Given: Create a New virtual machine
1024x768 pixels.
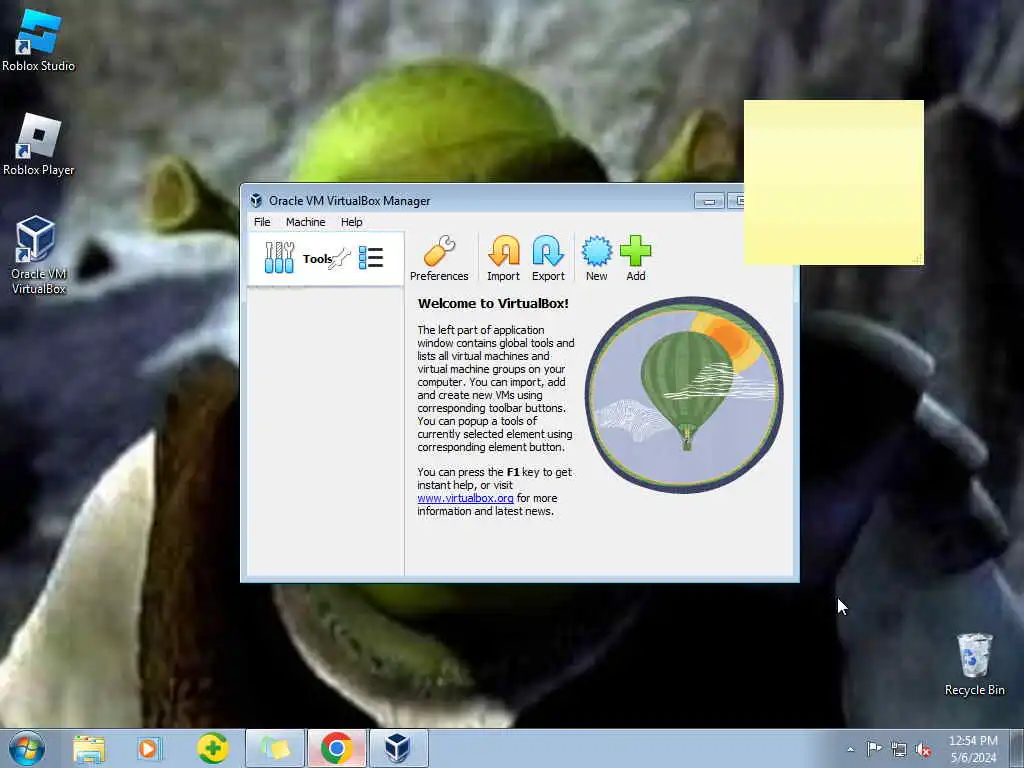Looking at the screenshot, I should coord(596,259).
